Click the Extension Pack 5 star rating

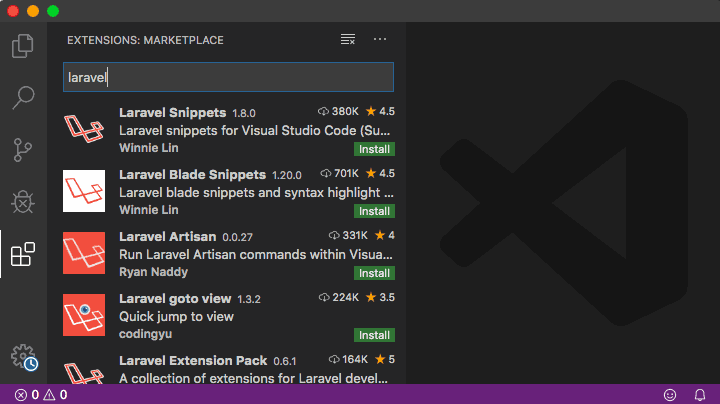coord(385,359)
